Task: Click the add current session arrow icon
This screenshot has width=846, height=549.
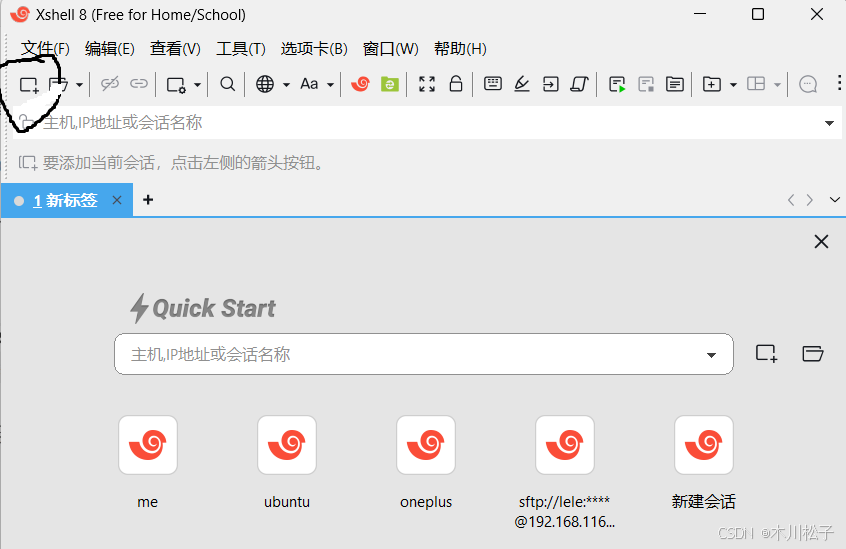Action: 28,162
